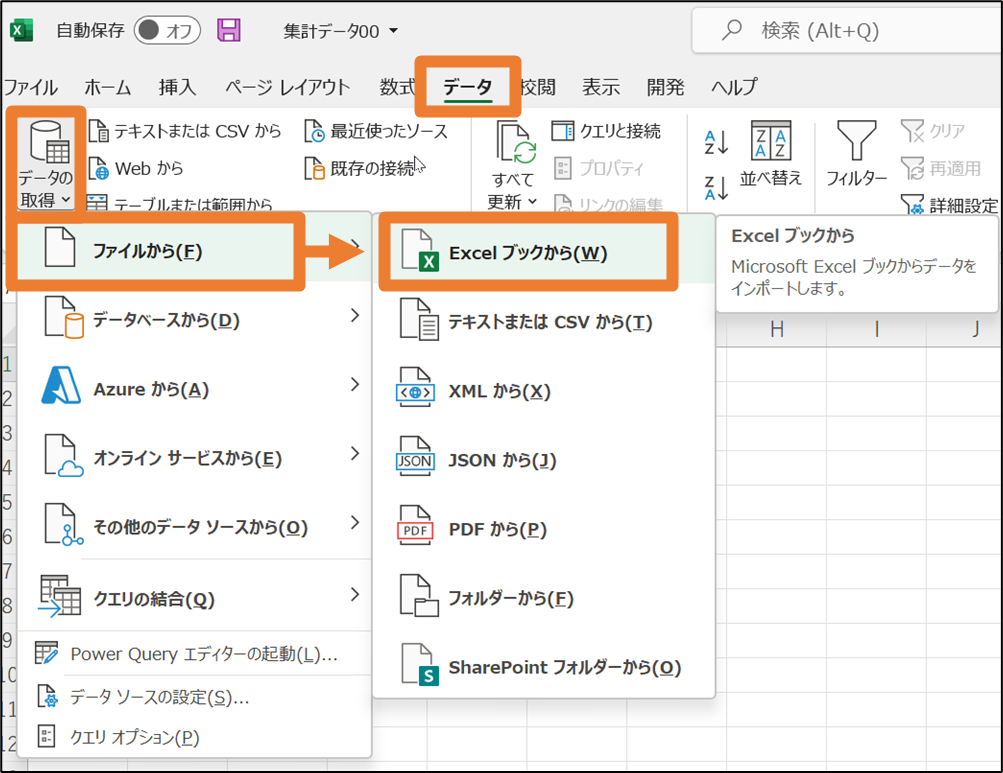1003x773 pixels.
Task: Click the folder icon for フォルダーから
Action: click(419, 596)
